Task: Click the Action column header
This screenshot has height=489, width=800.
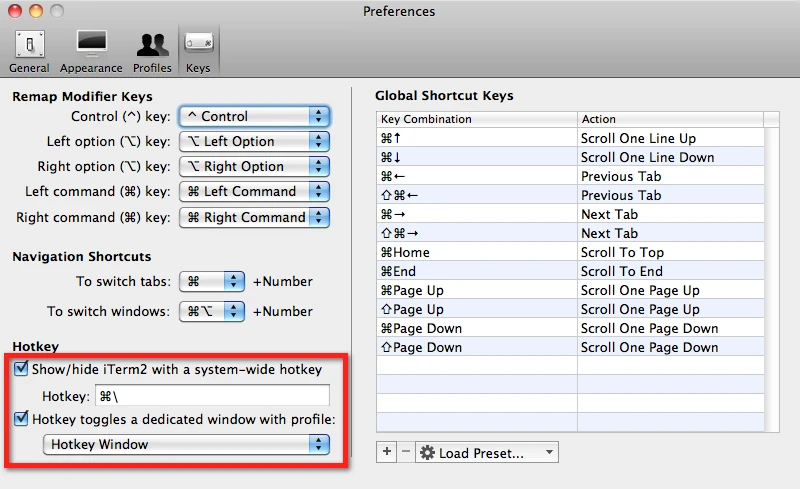Action: pyautogui.click(x=670, y=119)
